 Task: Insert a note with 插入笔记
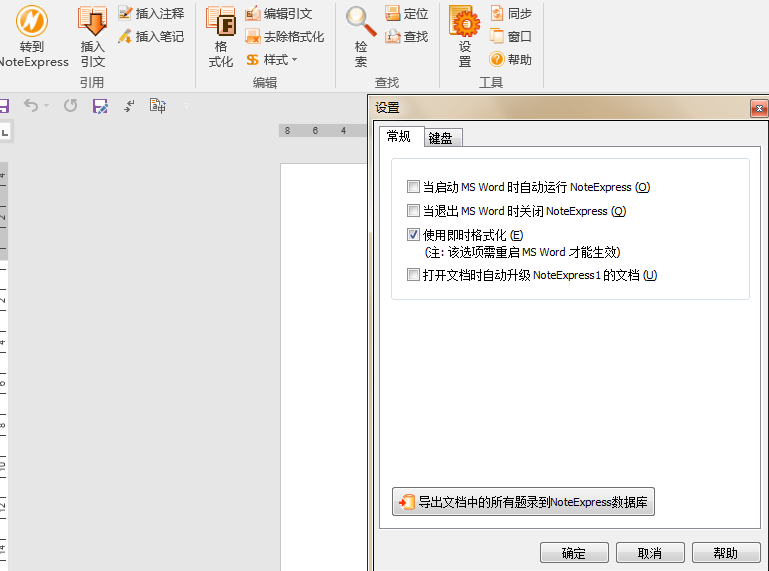[151, 36]
